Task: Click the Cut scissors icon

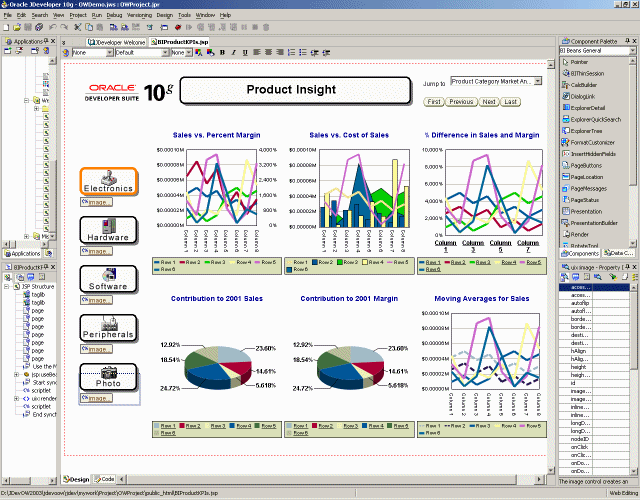Action: [x=78, y=27]
